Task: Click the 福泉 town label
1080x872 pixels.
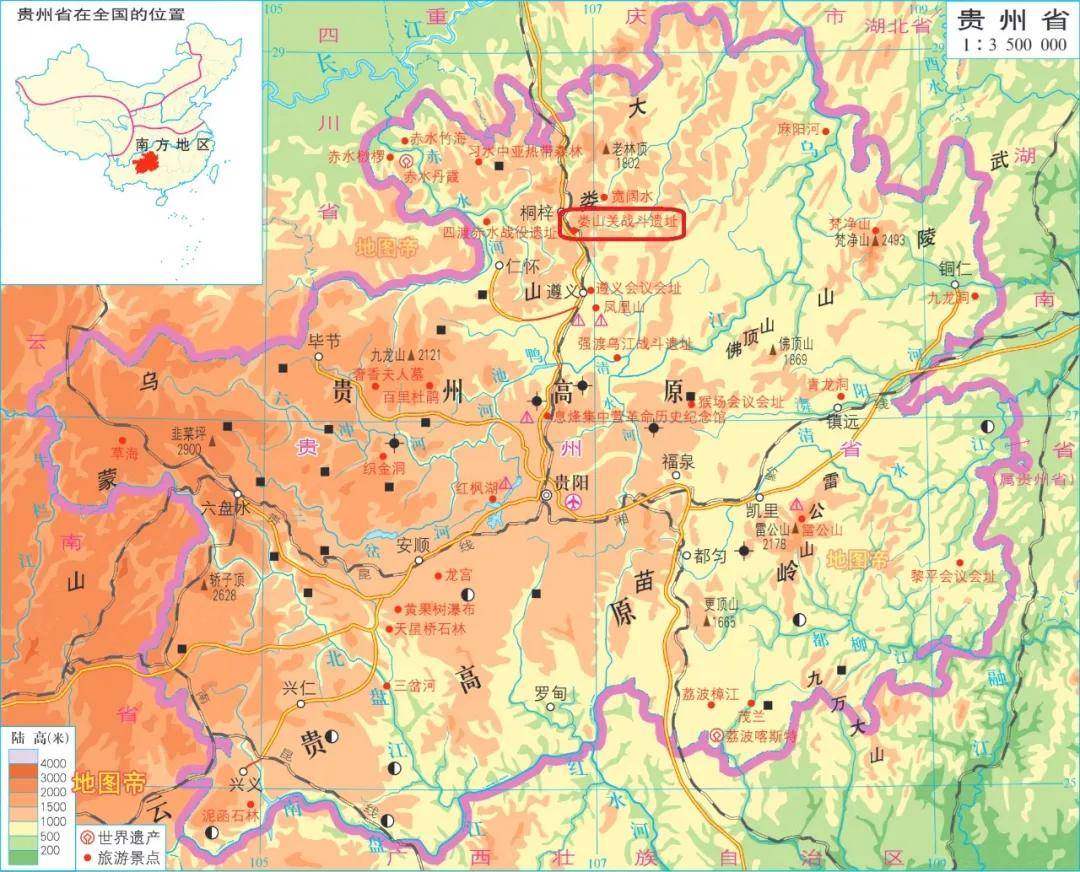Action: pyautogui.click(x=678, y=461)
